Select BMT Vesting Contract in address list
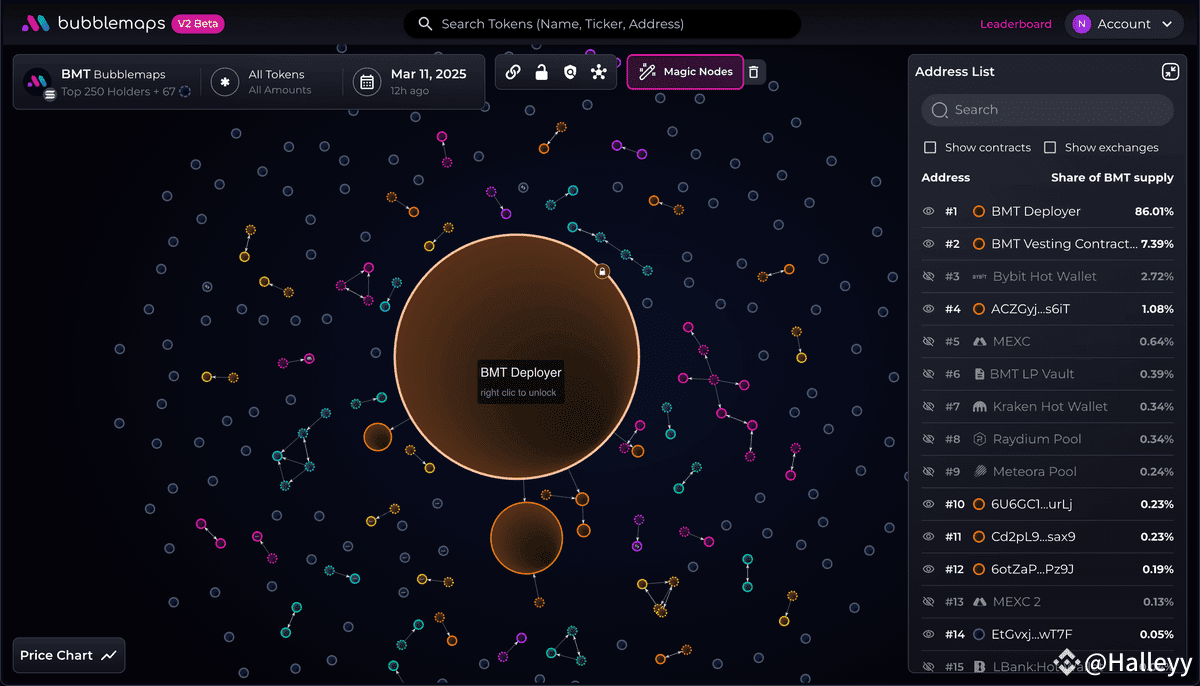 click(x=1063, y=244)
